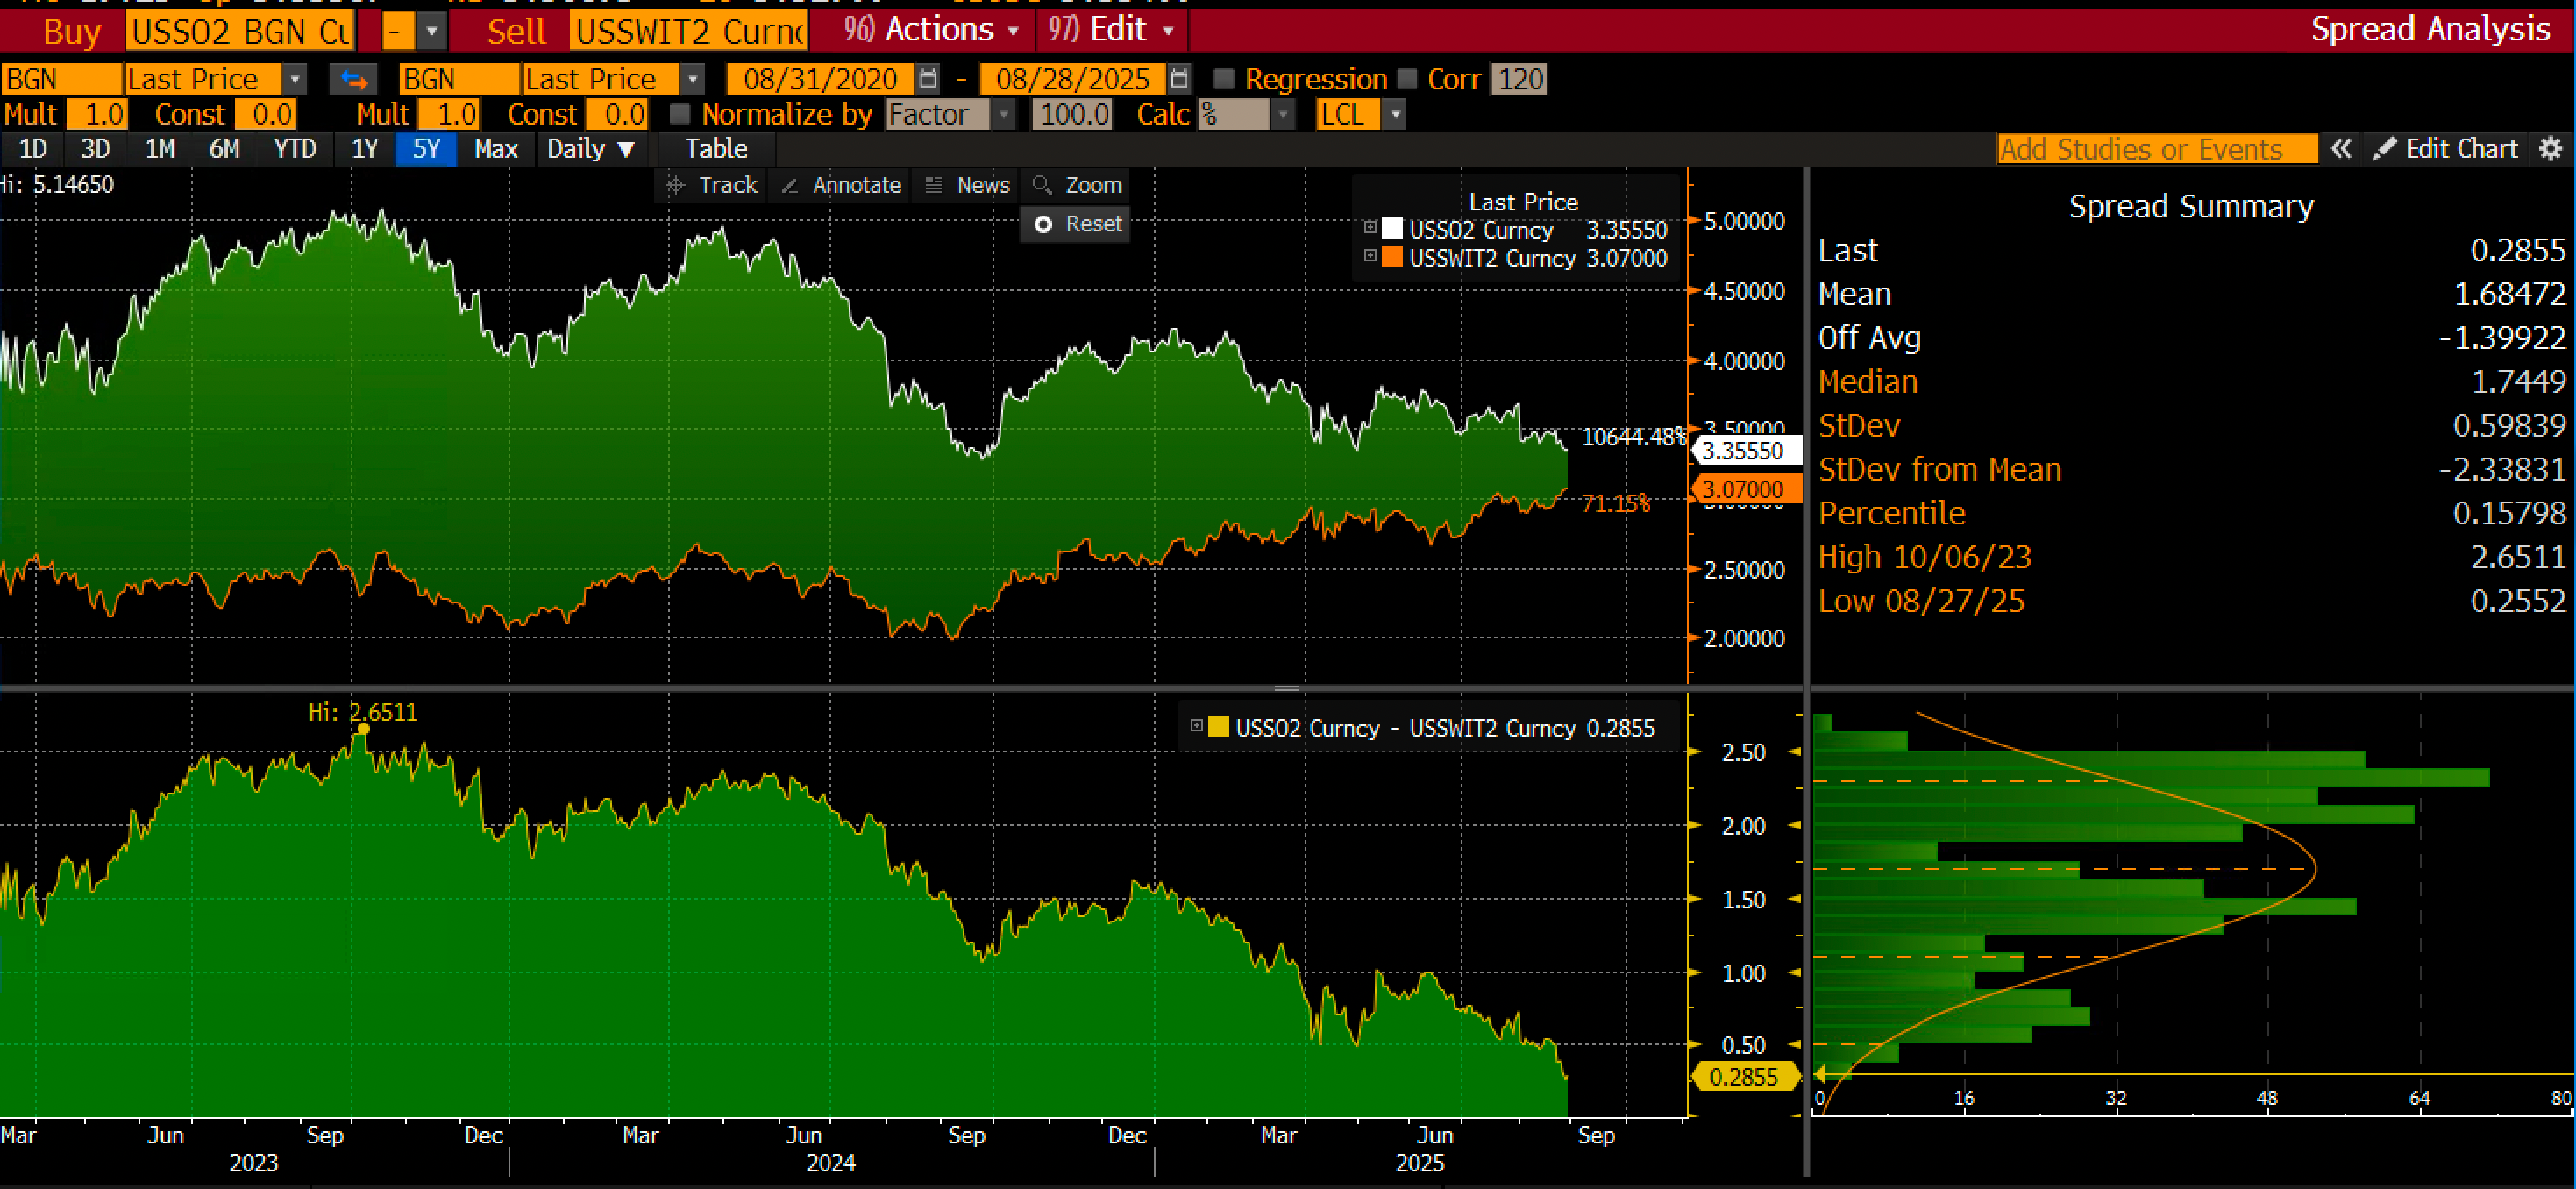Open the end date calendar icon
The image size is (2576, 1189).
point(1179,79)
